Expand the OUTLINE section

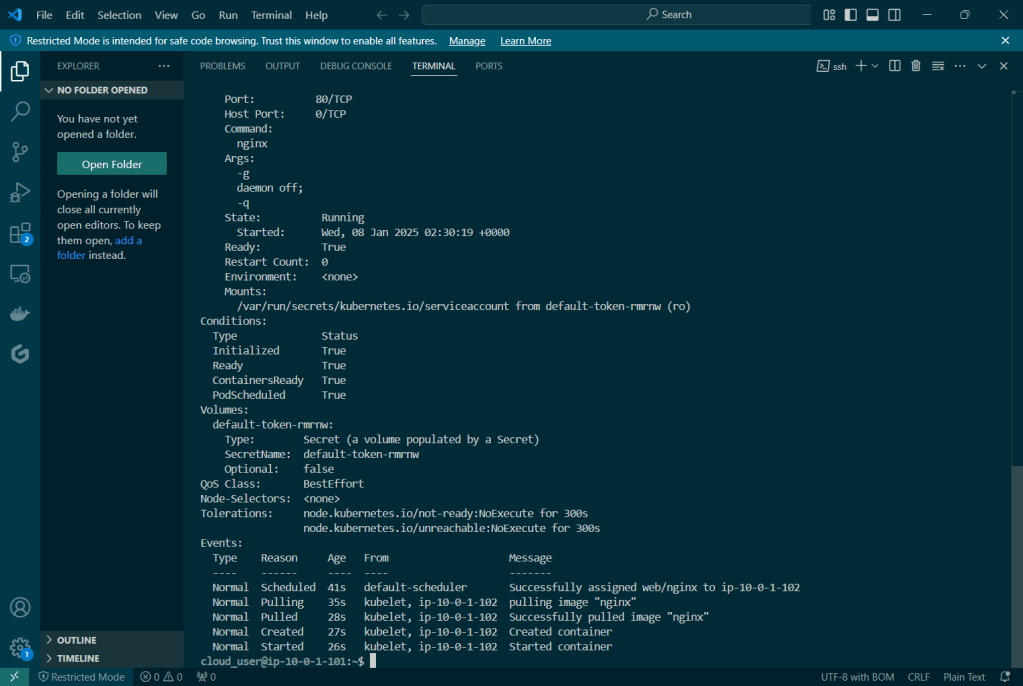[77, 640]
